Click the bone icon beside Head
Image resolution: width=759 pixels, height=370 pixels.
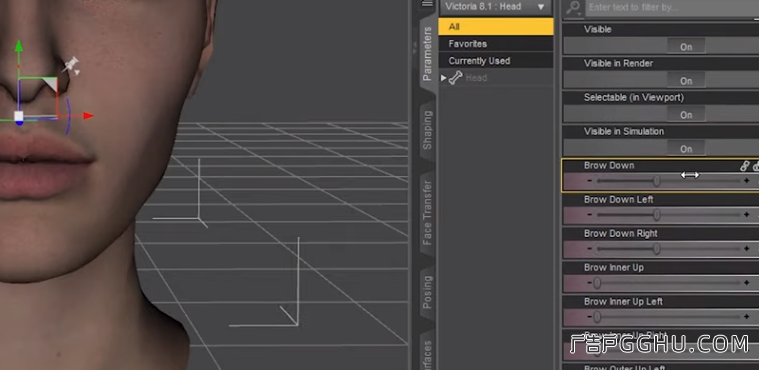455,78
